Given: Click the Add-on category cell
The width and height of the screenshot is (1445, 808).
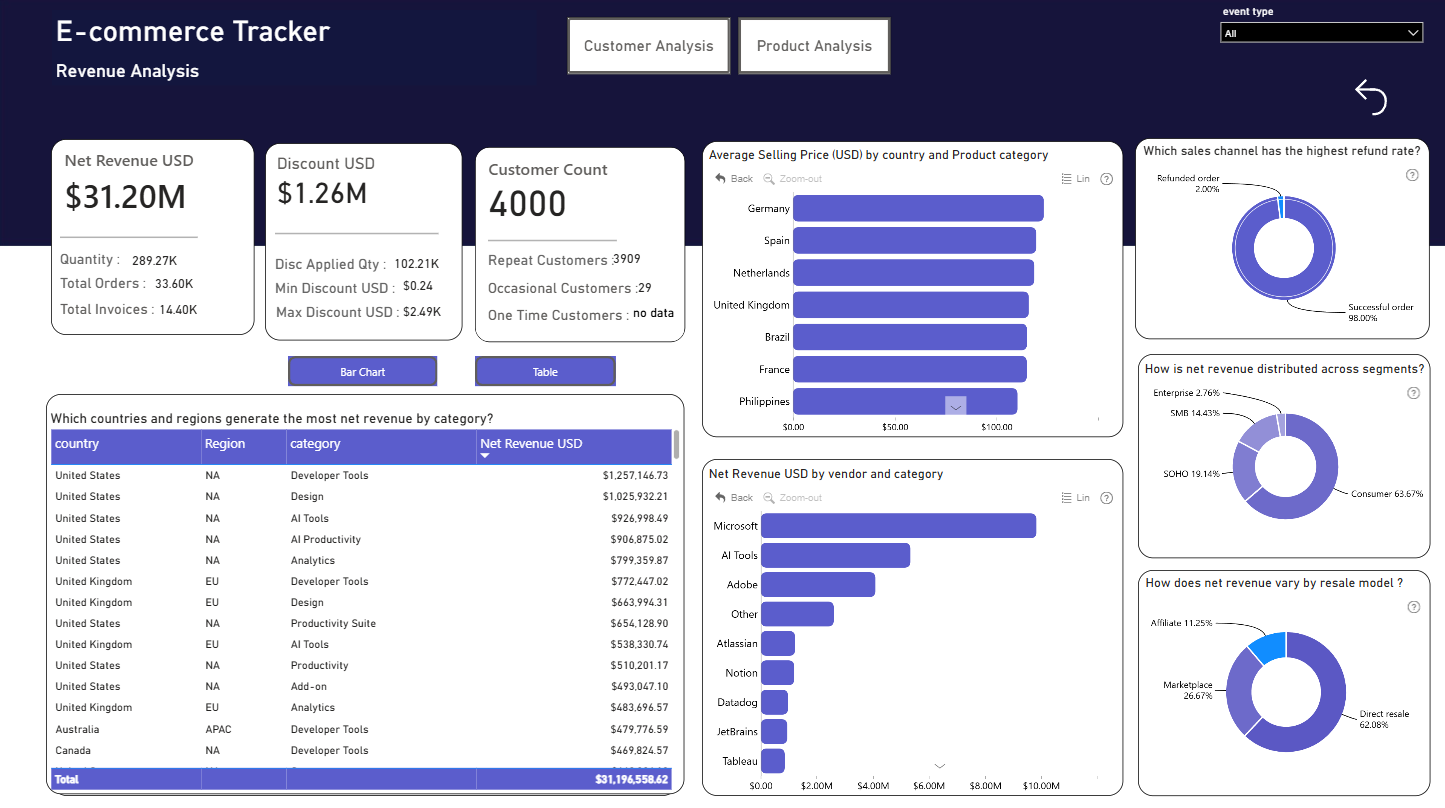Looking at the screenshot, I should pos(308,687).
